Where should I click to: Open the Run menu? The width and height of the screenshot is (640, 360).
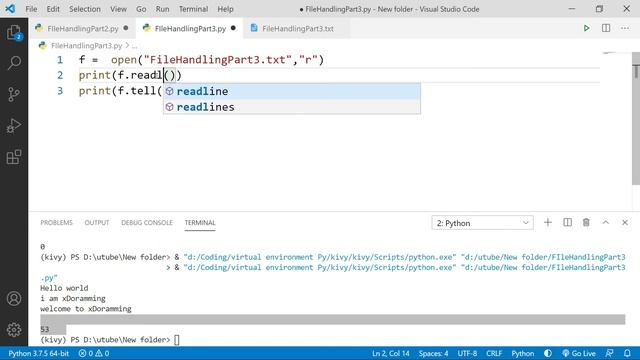click(162, 9)
